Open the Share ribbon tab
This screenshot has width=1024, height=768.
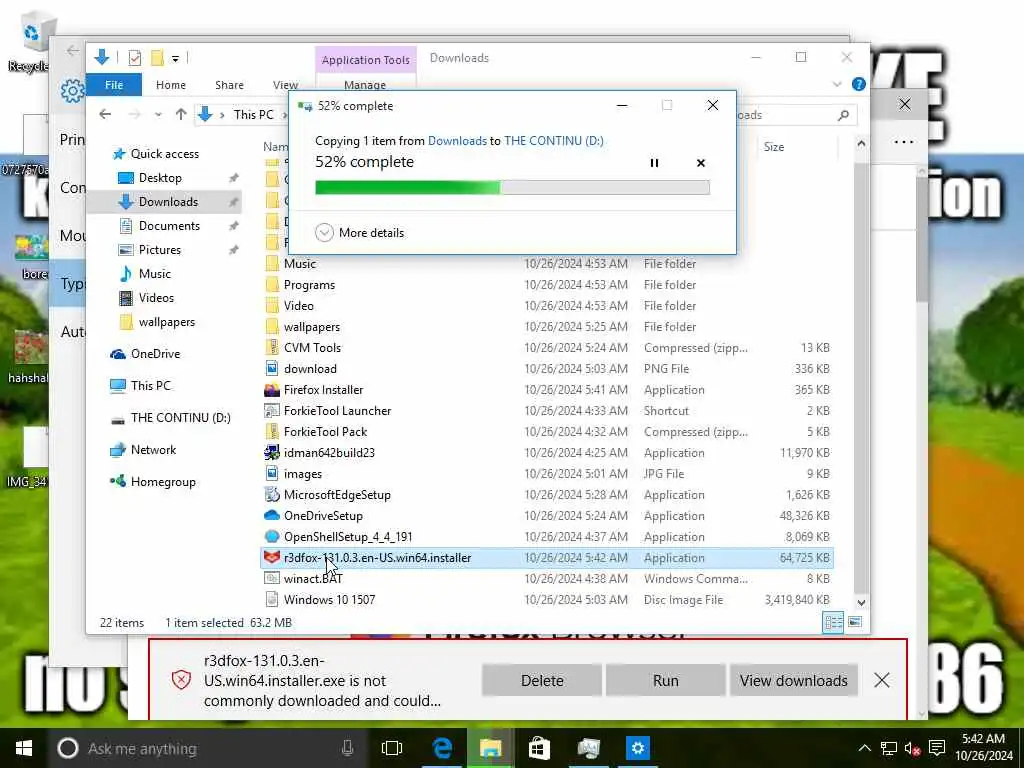[229, 85]
